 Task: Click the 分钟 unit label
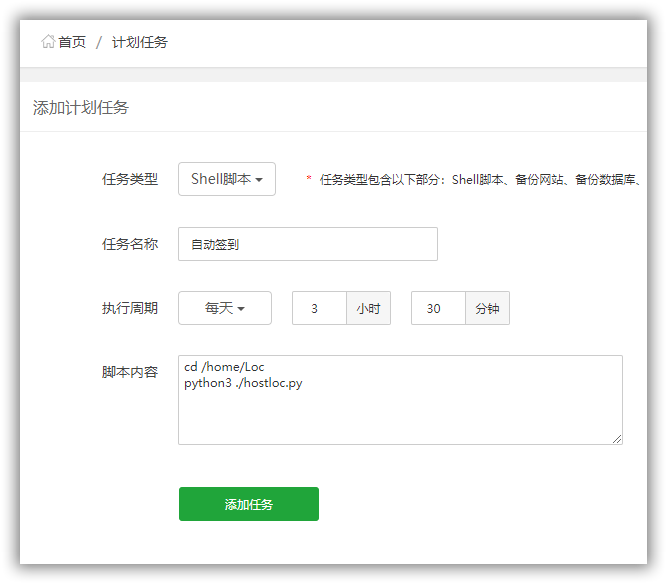click(487, 308)
